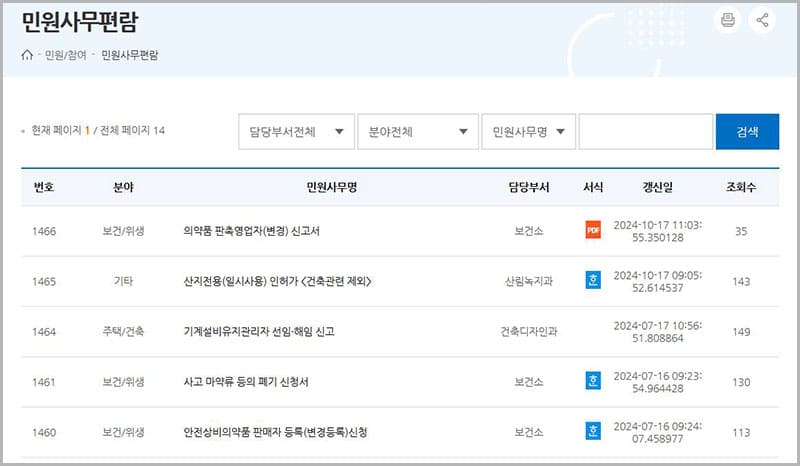Screen dimensions: 800x466
Task: Expand the 분야전체 dropdown
Action: click(x=417, y=131)
